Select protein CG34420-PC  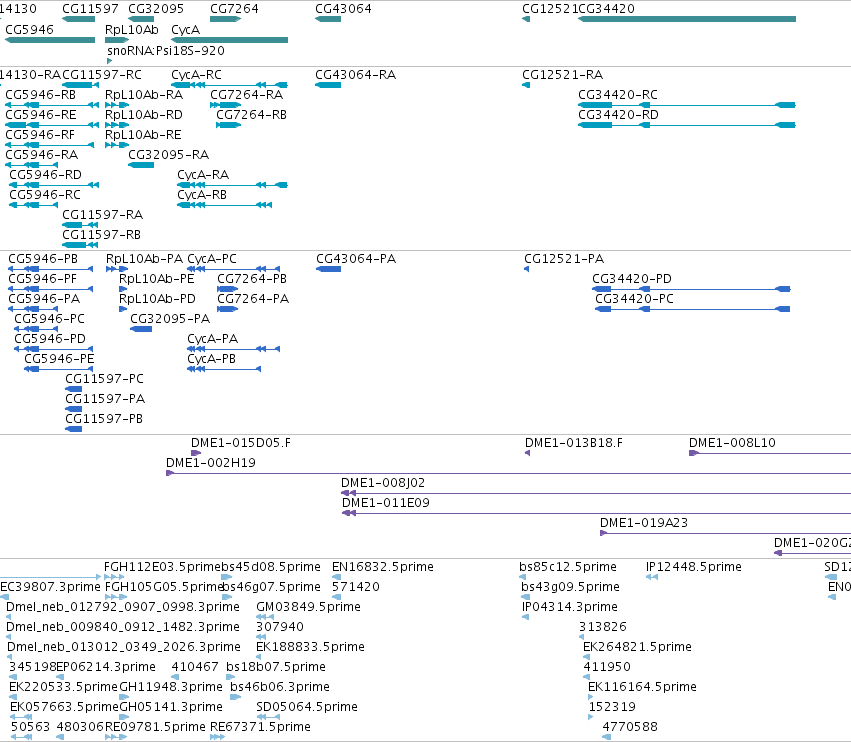634,299
